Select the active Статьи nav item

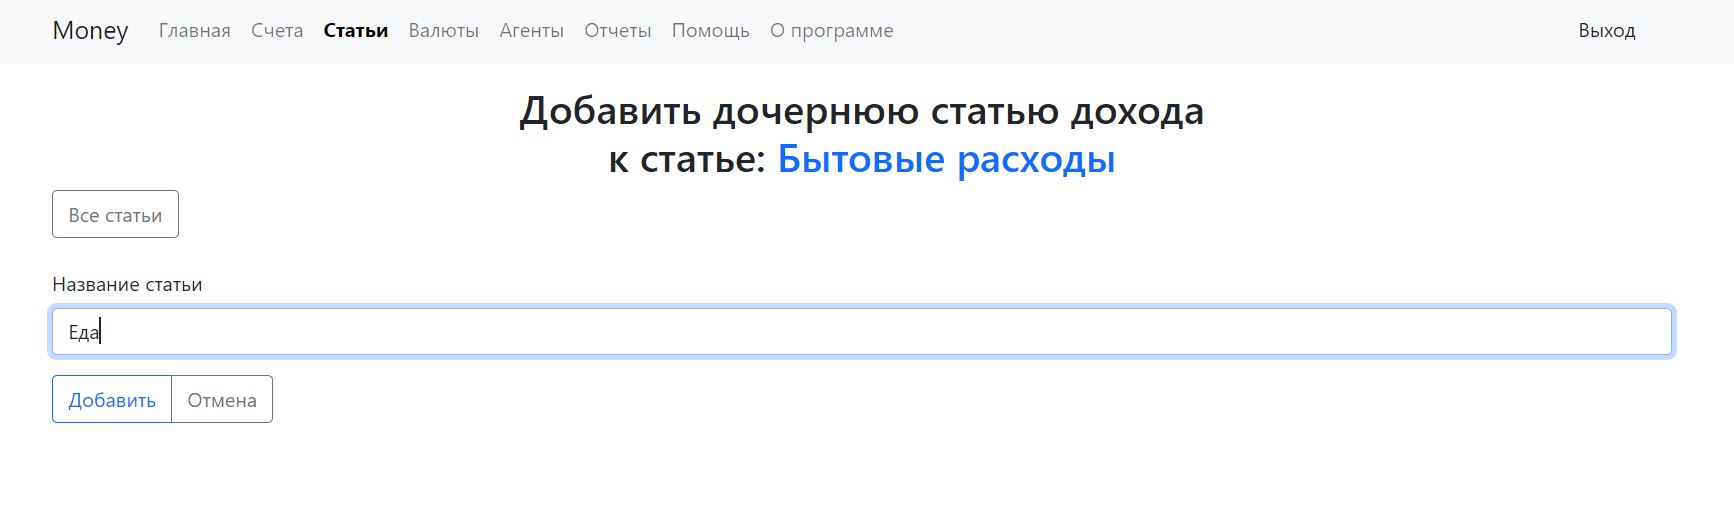point(355,31)
